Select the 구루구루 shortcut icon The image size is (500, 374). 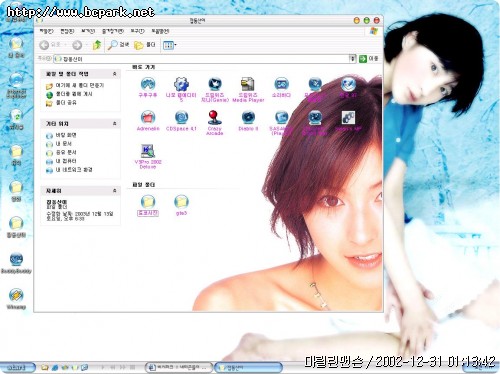(148, 84)
